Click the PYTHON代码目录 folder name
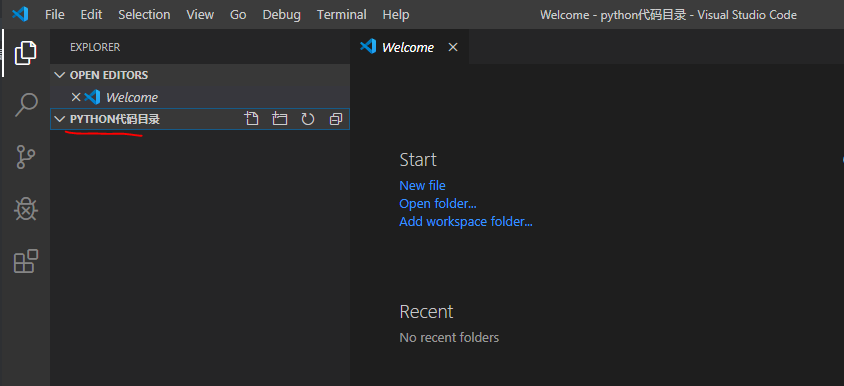This screenshot has height=386, width=844. click(x=115, y=120)
